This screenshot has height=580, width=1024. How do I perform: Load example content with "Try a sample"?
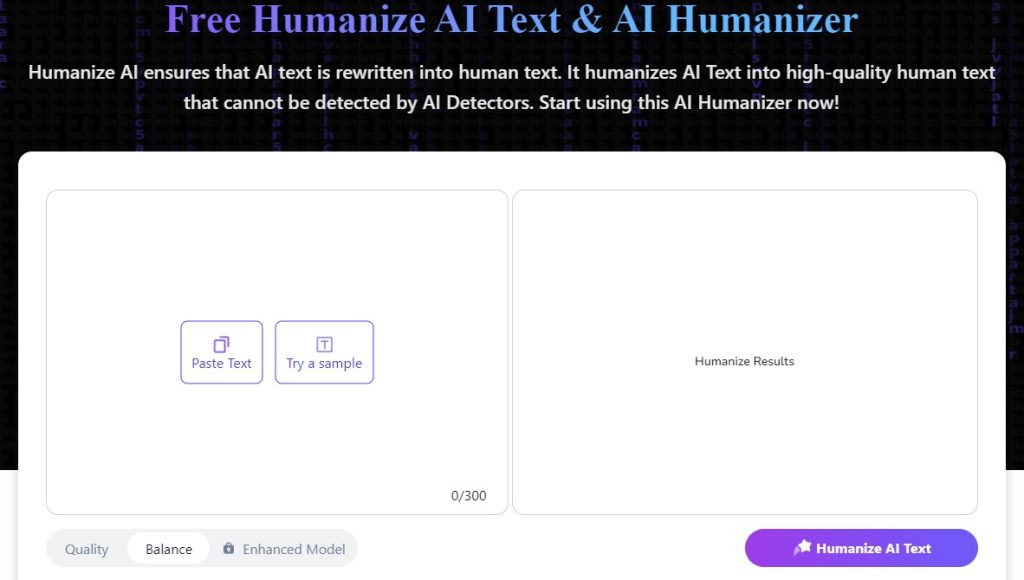click(324, 352)
